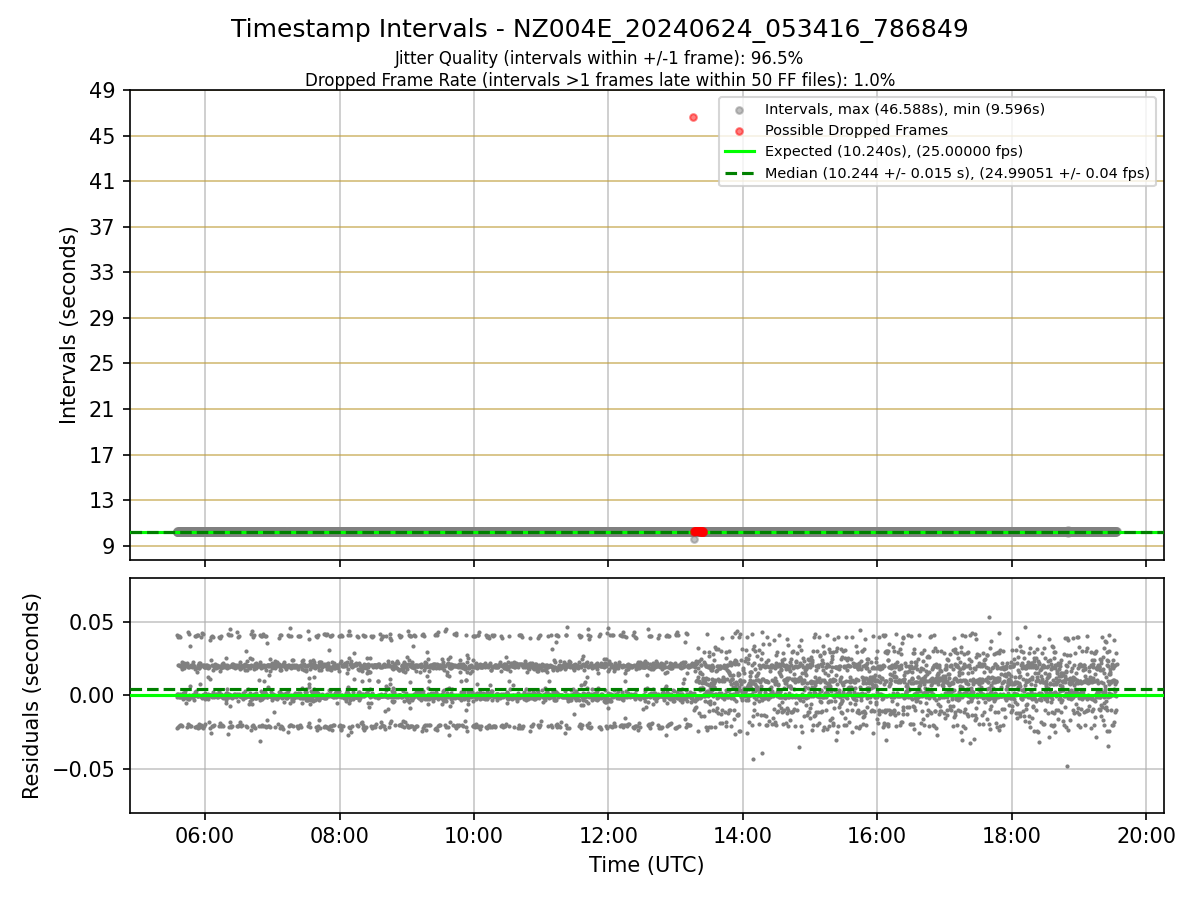Image resolution: width=1200 pixels, height=900 pixels.
Task: Click the '10:00' time tick label
Action: pyautogui.click(x=474, y=834)
